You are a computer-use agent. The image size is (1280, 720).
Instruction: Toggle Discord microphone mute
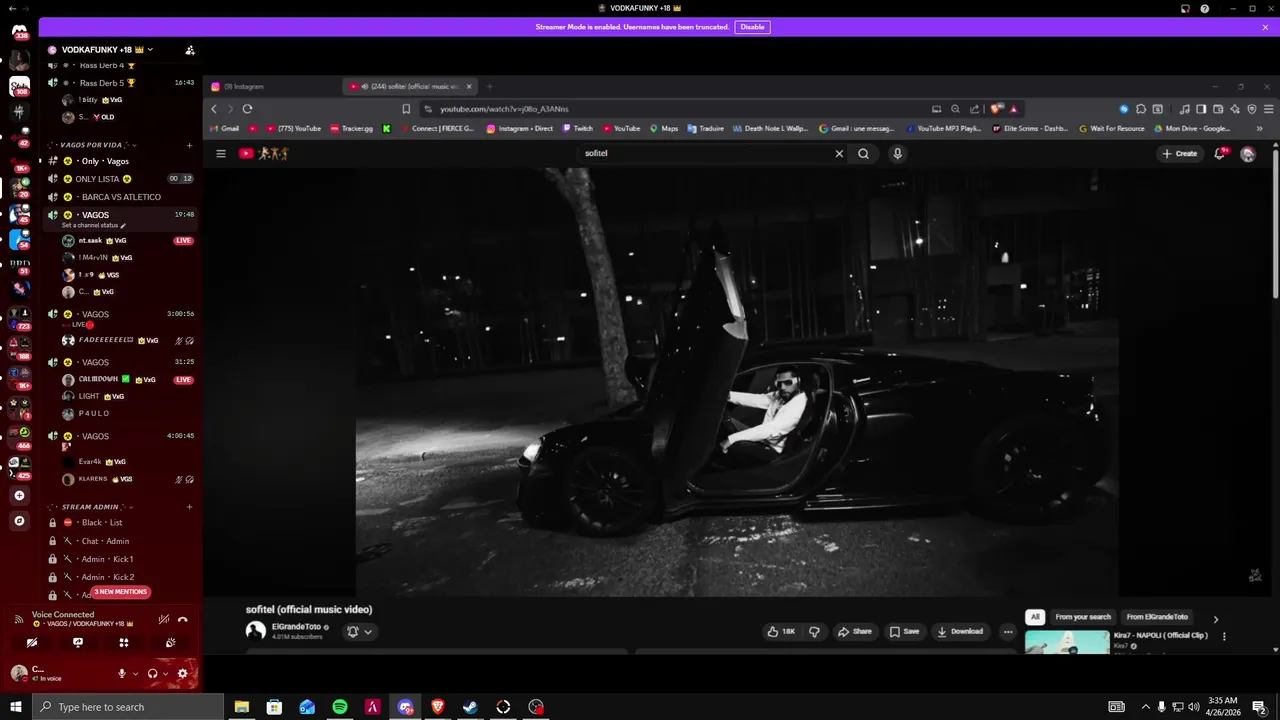pos(122,674)
